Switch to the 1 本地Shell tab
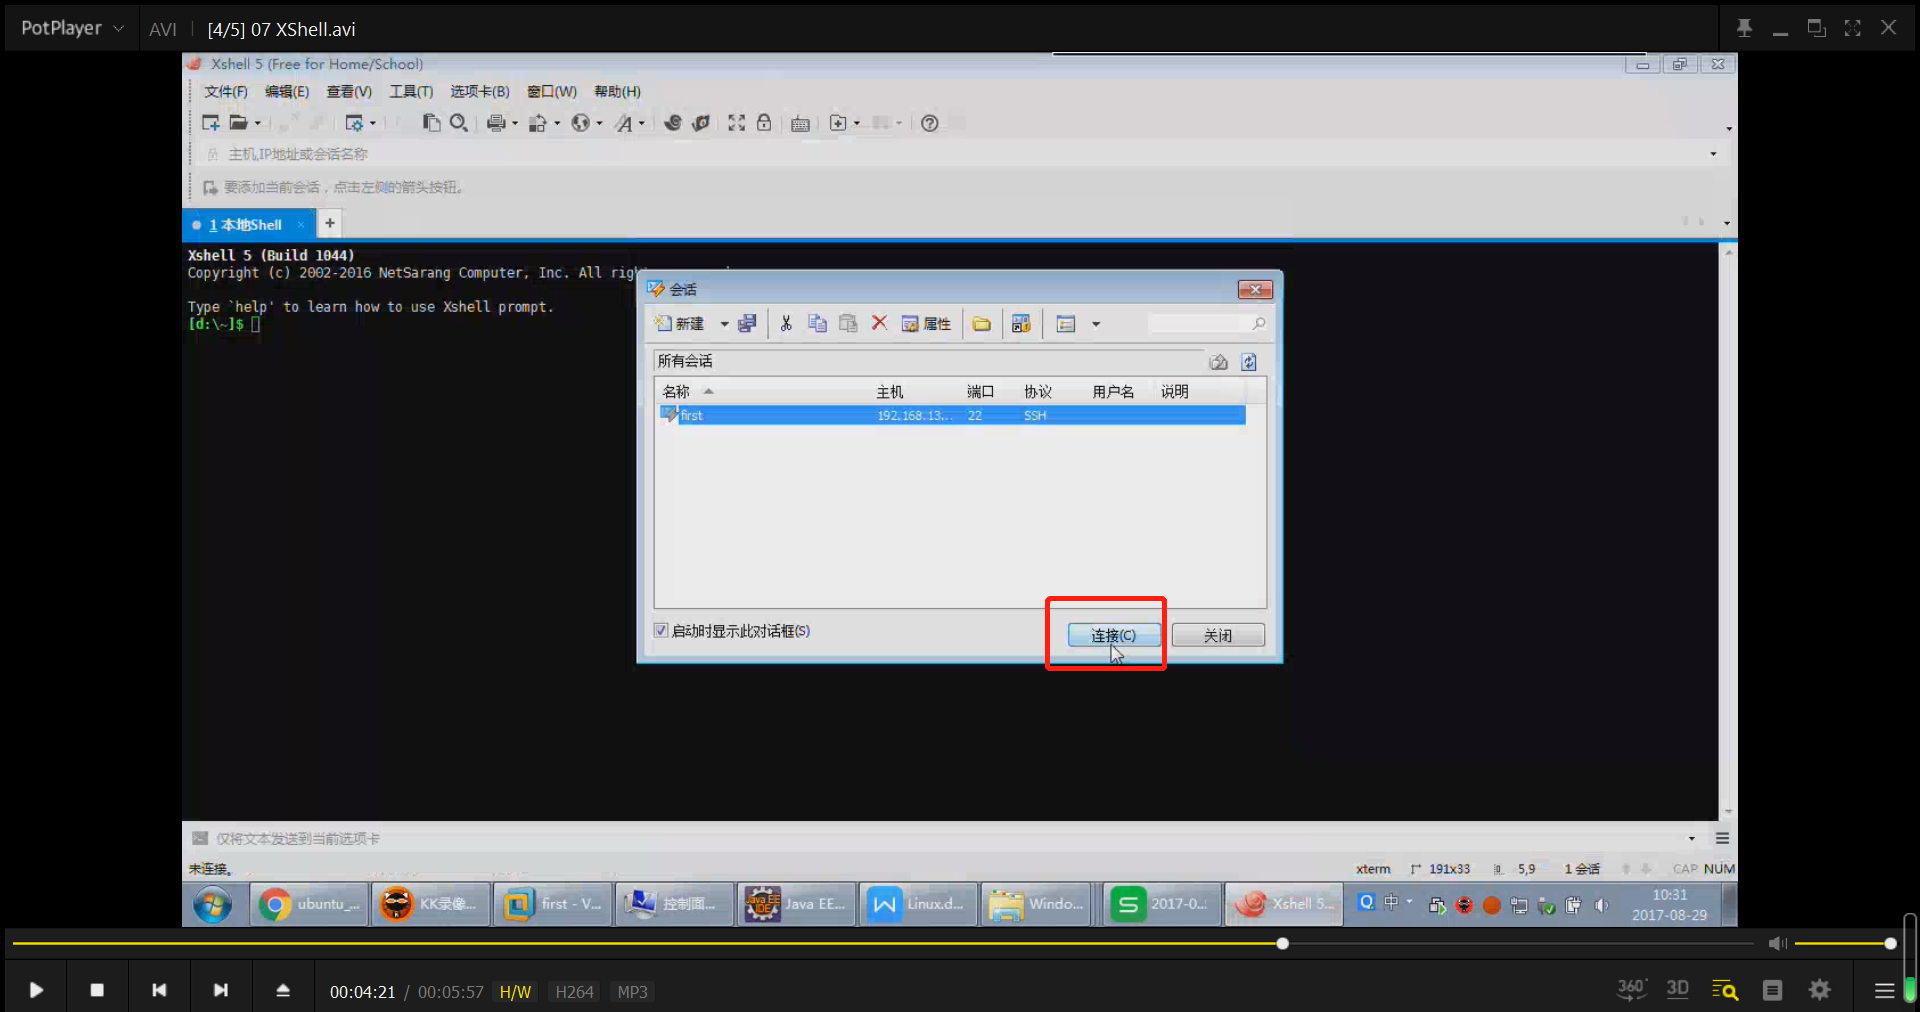The width and height of the screenshot is (1920, 1012). click(246, 225)
